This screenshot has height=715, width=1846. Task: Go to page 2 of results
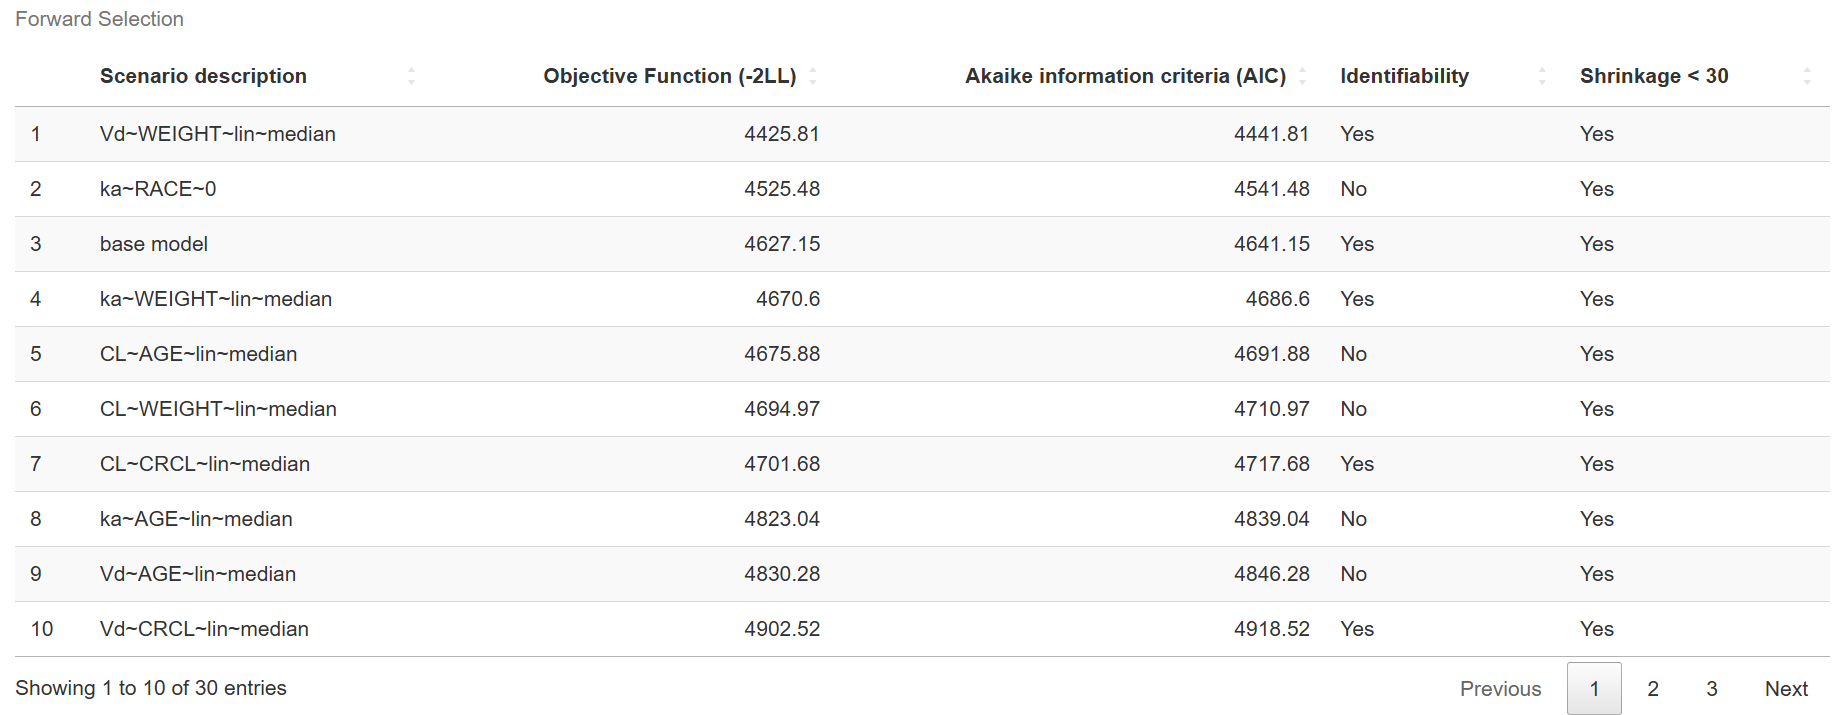1653,689
